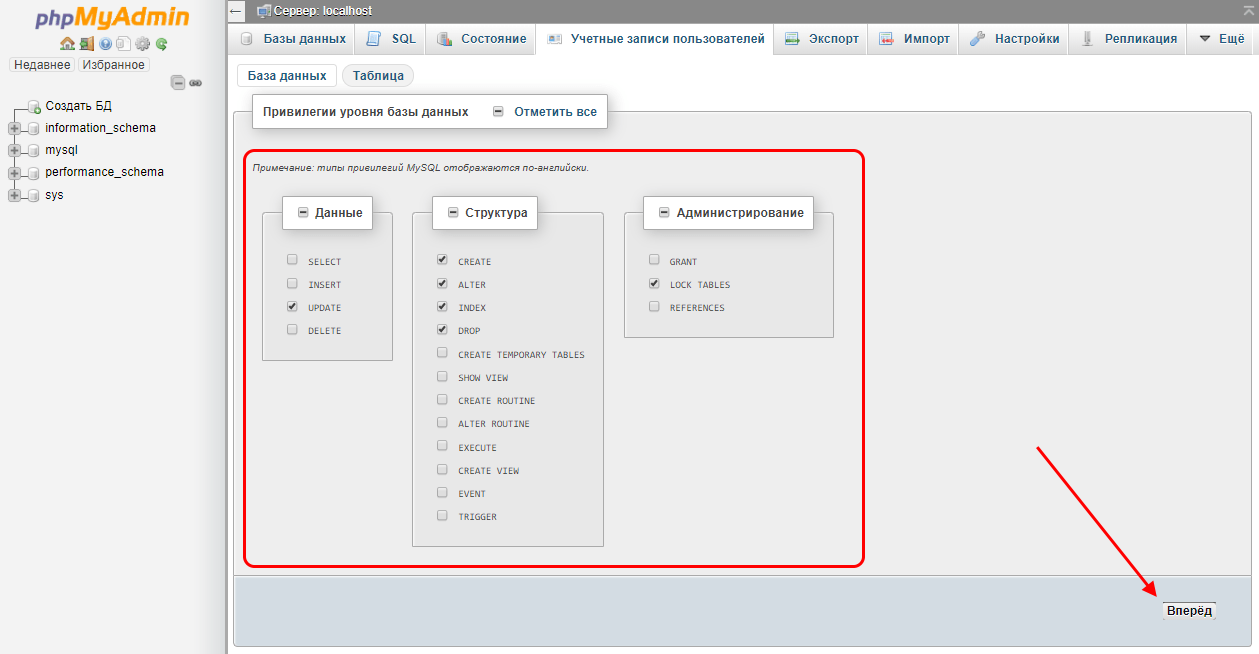Open the Экспорт tab icon
Screen dimensions: 1259x654
point(792,39)
